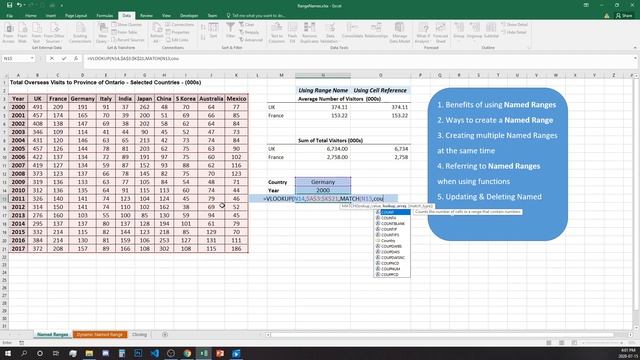Viewport: 640px width, 360px height.
Task: Click Advanced filter option
Action: [251, 40]
